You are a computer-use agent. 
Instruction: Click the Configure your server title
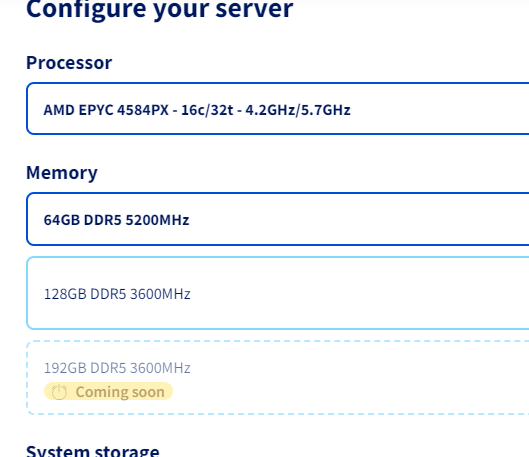(x=160, y=9)
